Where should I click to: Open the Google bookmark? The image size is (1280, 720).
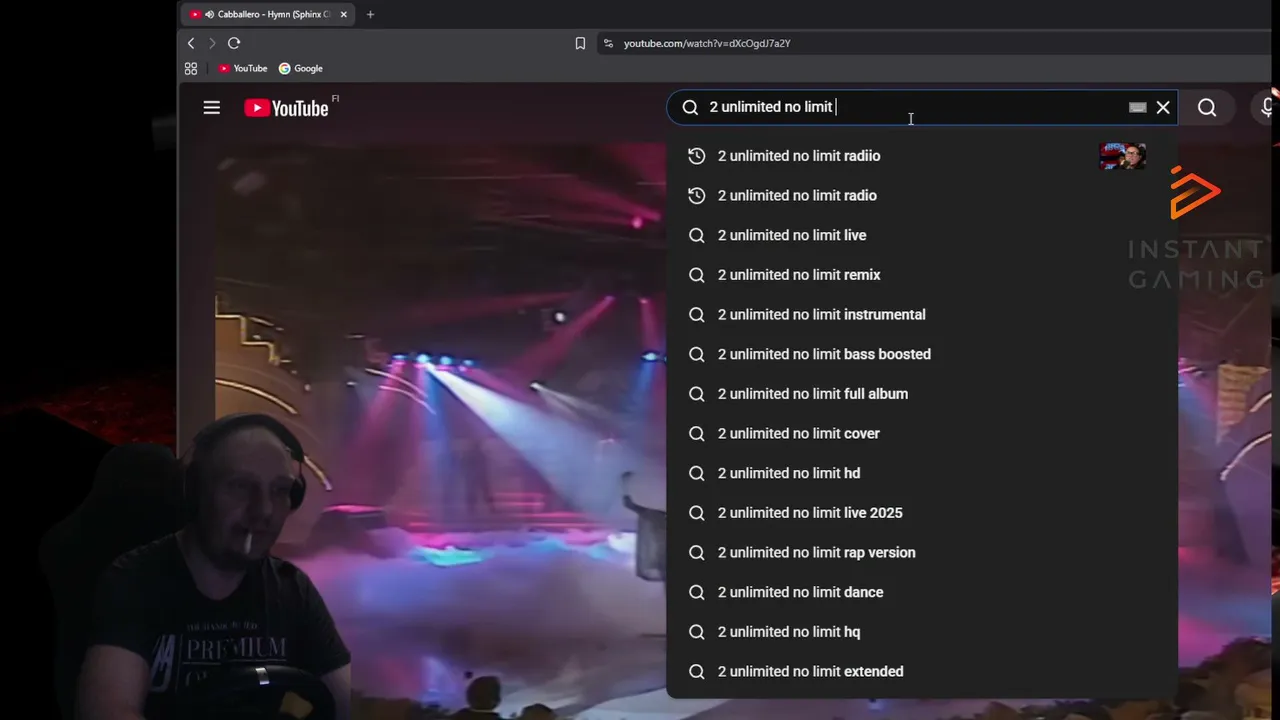point(301,68)
